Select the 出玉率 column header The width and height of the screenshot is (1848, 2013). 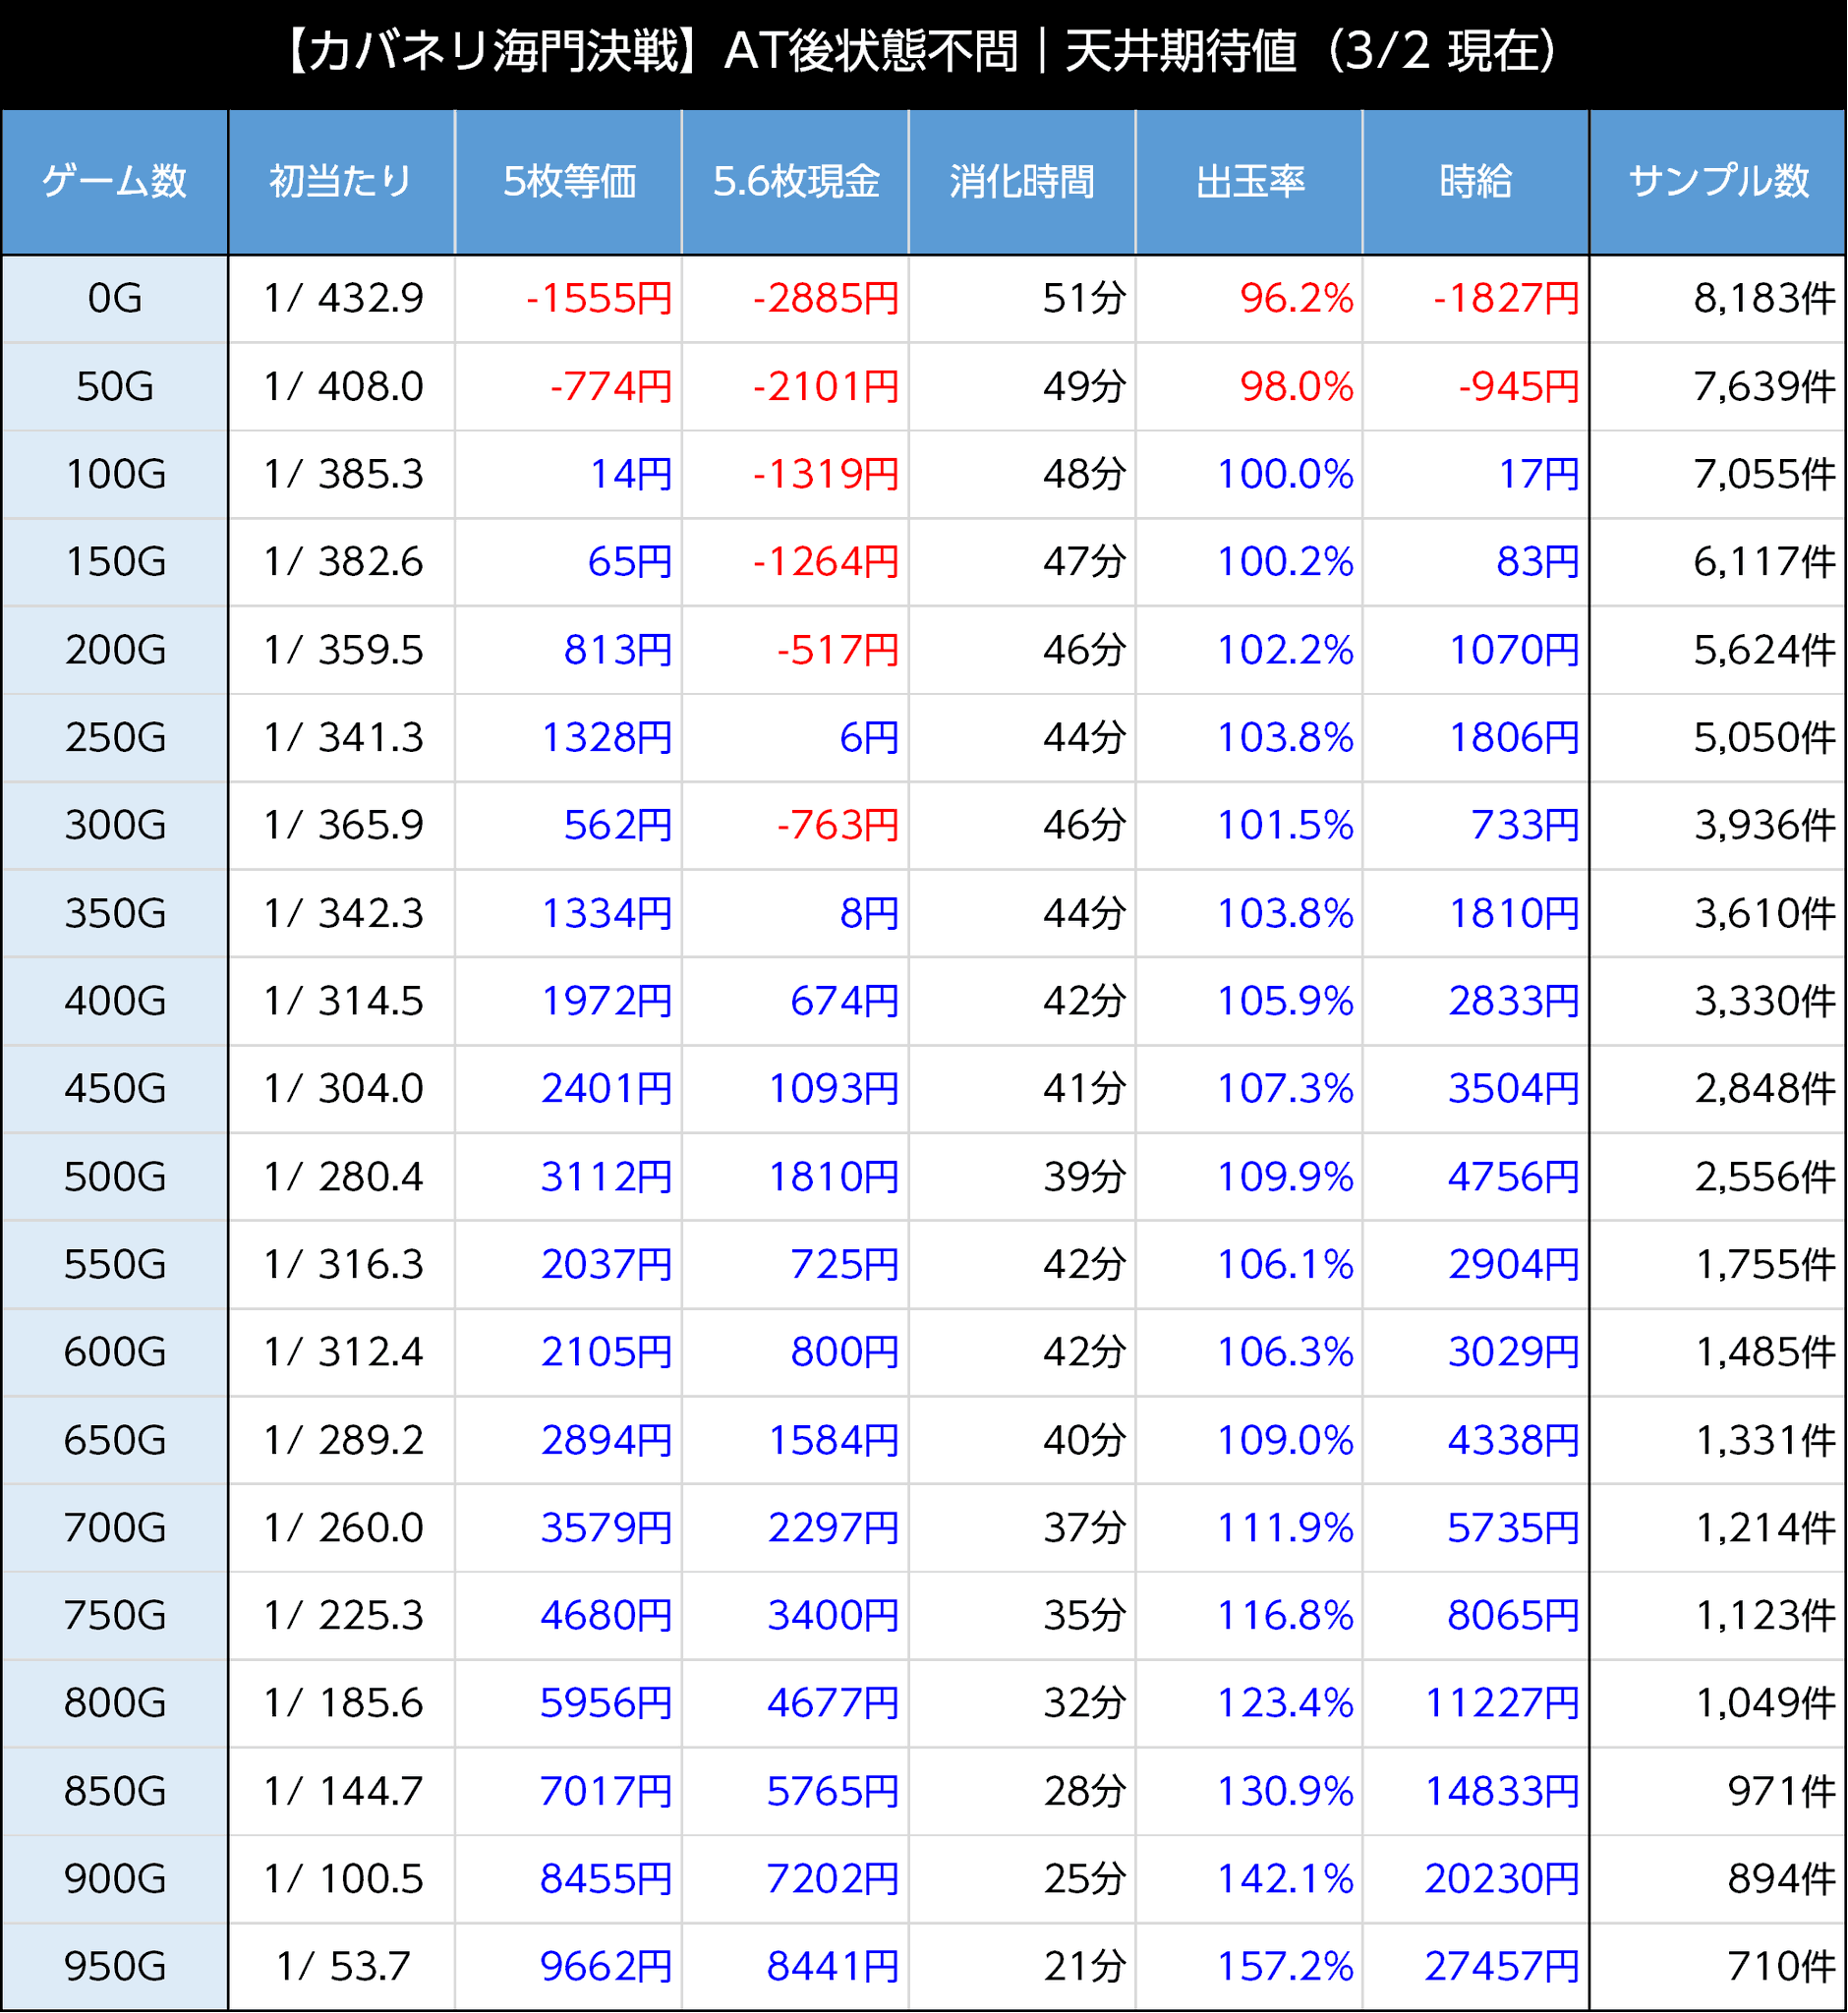pos(1249,181)
